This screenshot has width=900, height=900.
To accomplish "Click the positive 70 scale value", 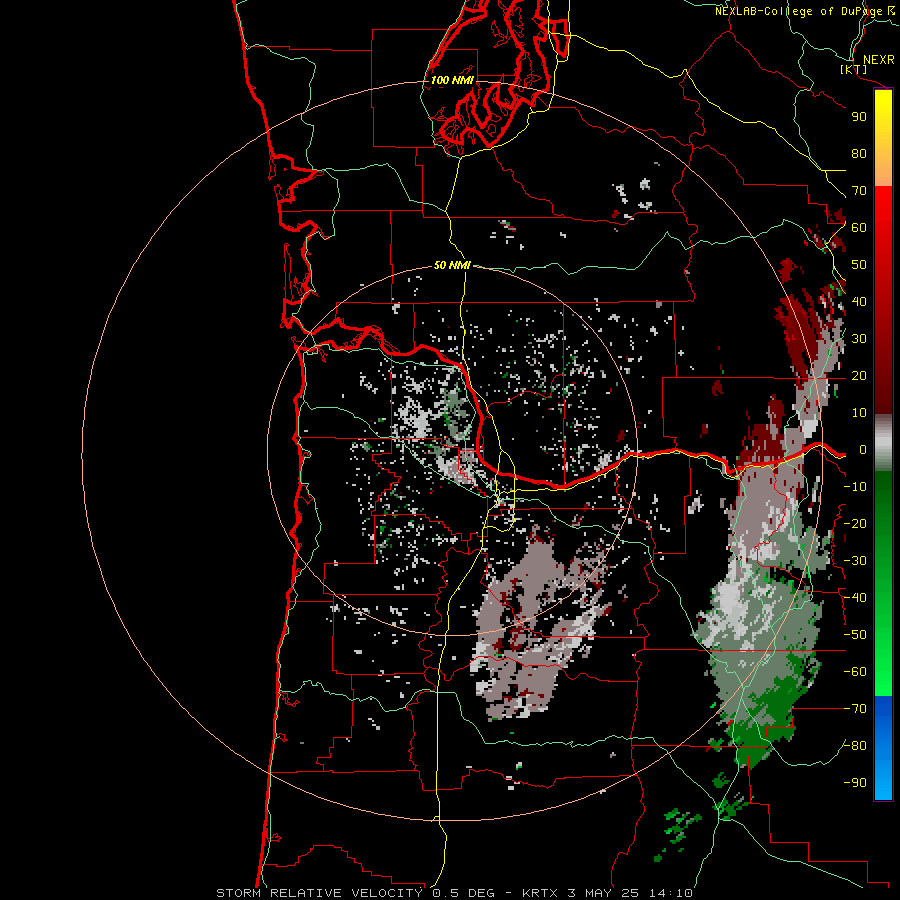I will point(859,191).
